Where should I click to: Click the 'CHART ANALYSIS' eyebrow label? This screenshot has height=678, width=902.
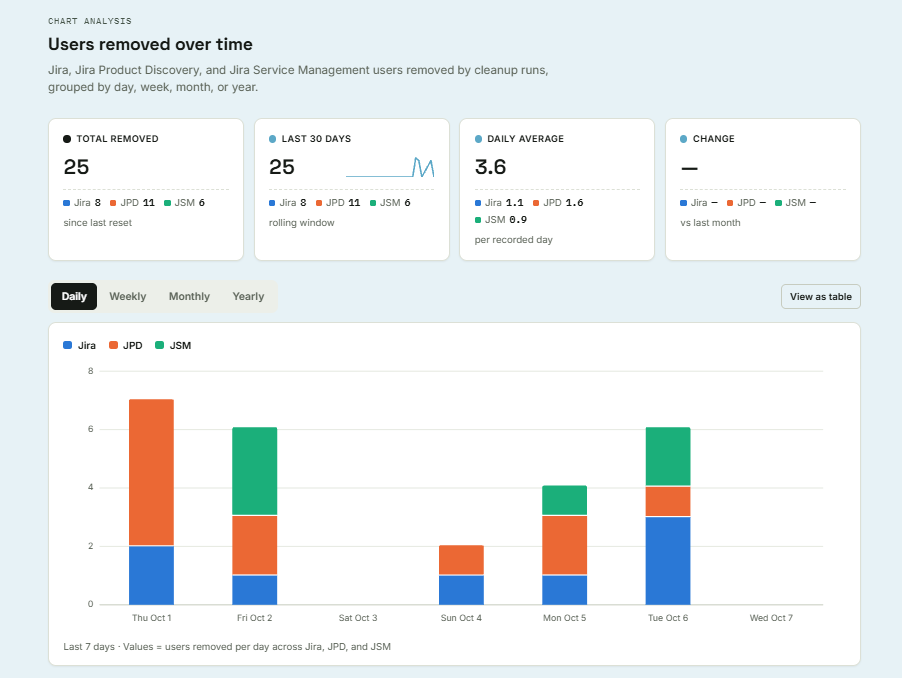pos(90,21)
